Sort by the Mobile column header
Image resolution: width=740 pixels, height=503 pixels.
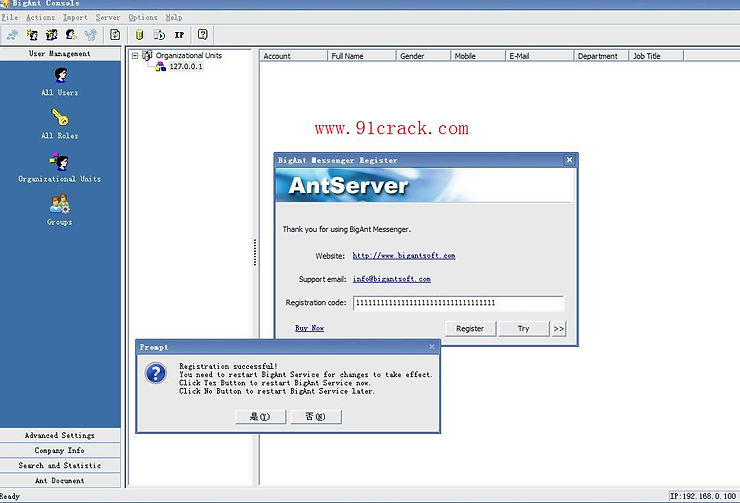pyautogui.click(x=478, y=56)
